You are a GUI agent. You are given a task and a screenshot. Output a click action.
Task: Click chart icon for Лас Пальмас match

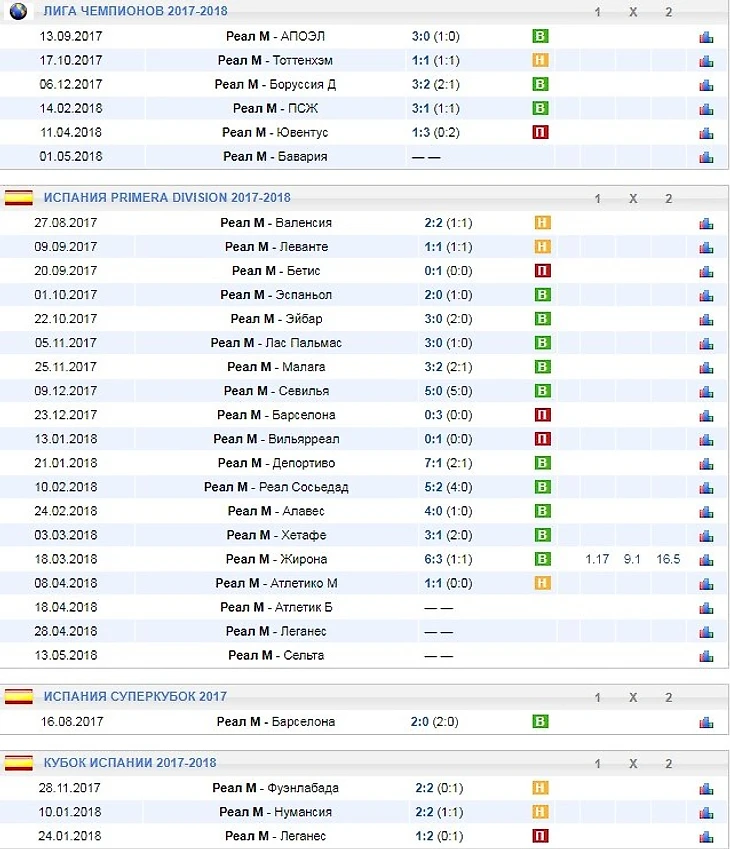[x=706, y=343]
